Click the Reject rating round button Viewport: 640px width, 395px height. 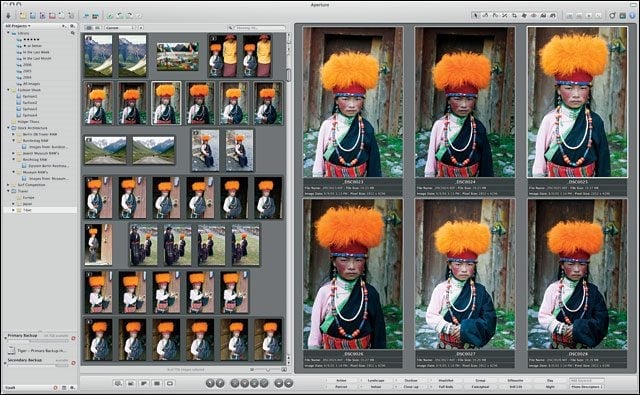click(x=235, y=383)
